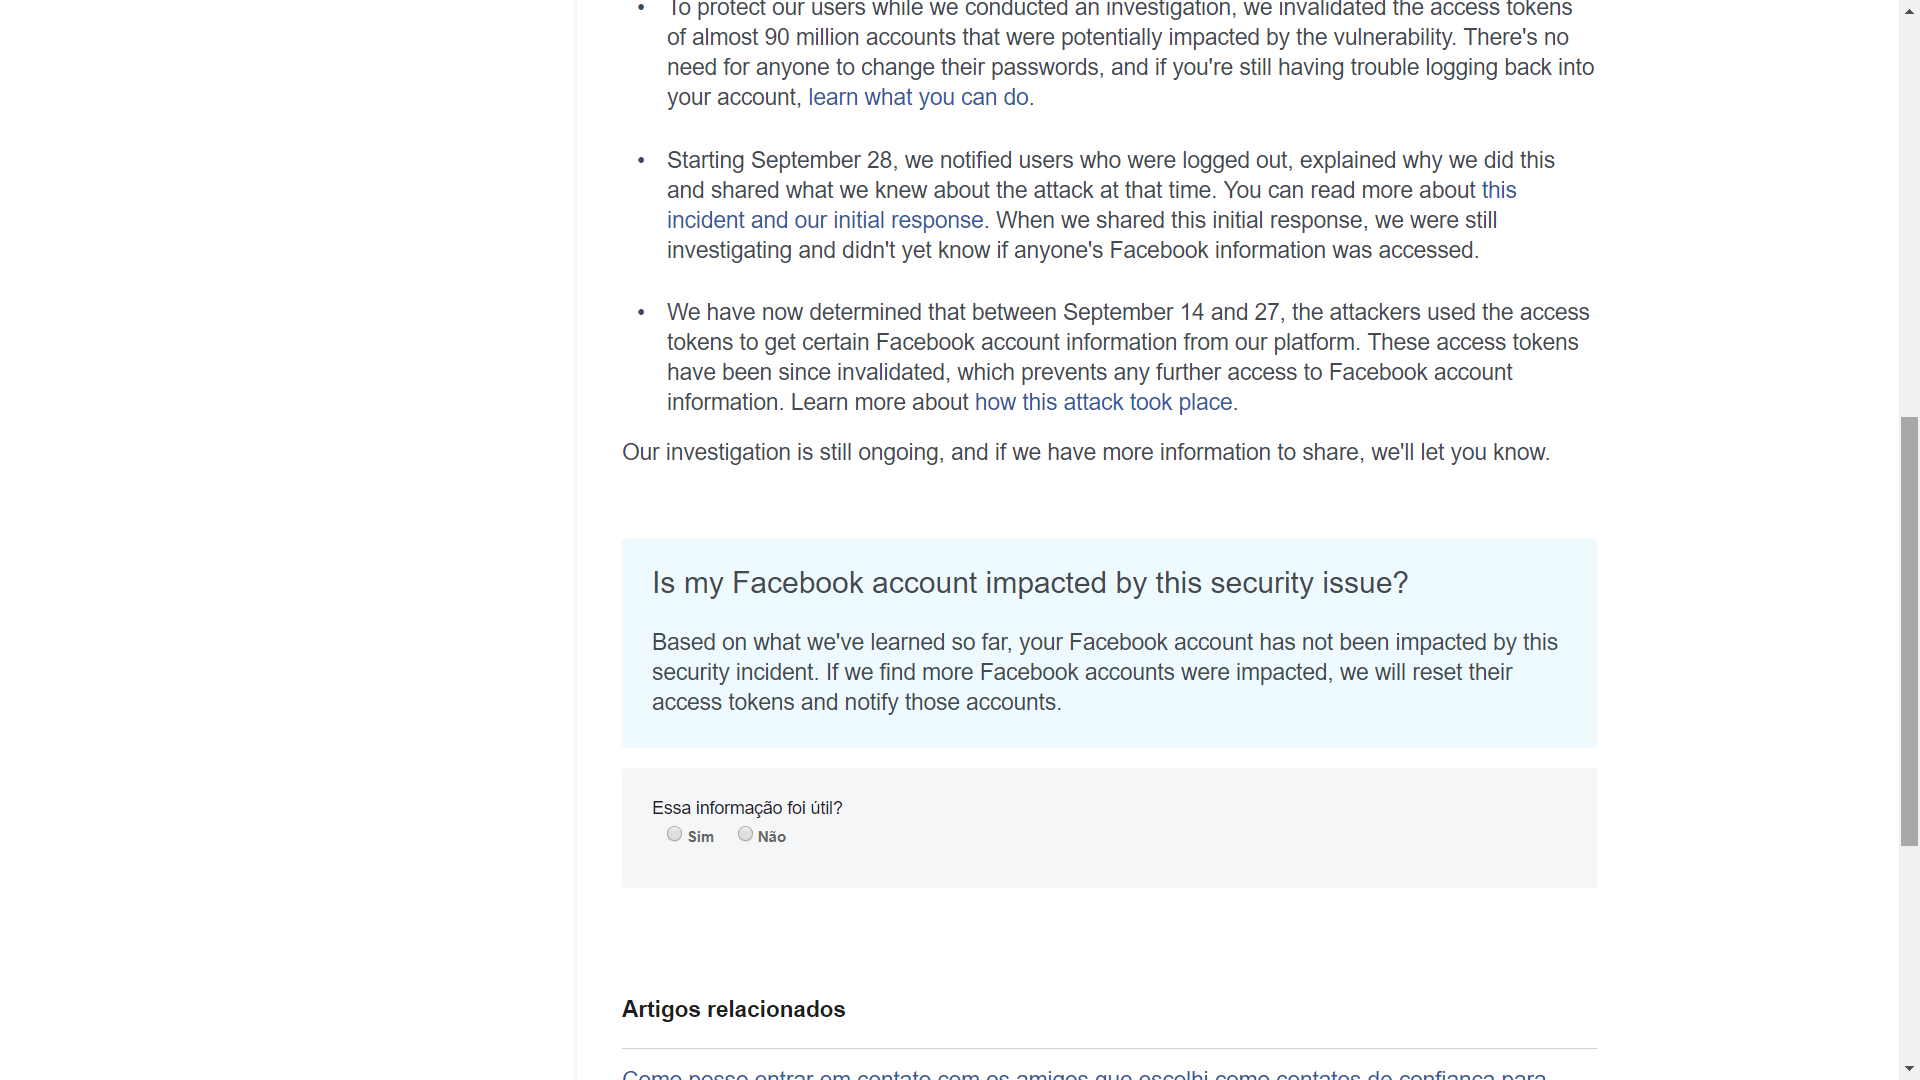Image resolution: width=1920 pixels, height=1080 pixels.
Task: Click the scrollbar down arrow
Action: click(1909, 1070)
